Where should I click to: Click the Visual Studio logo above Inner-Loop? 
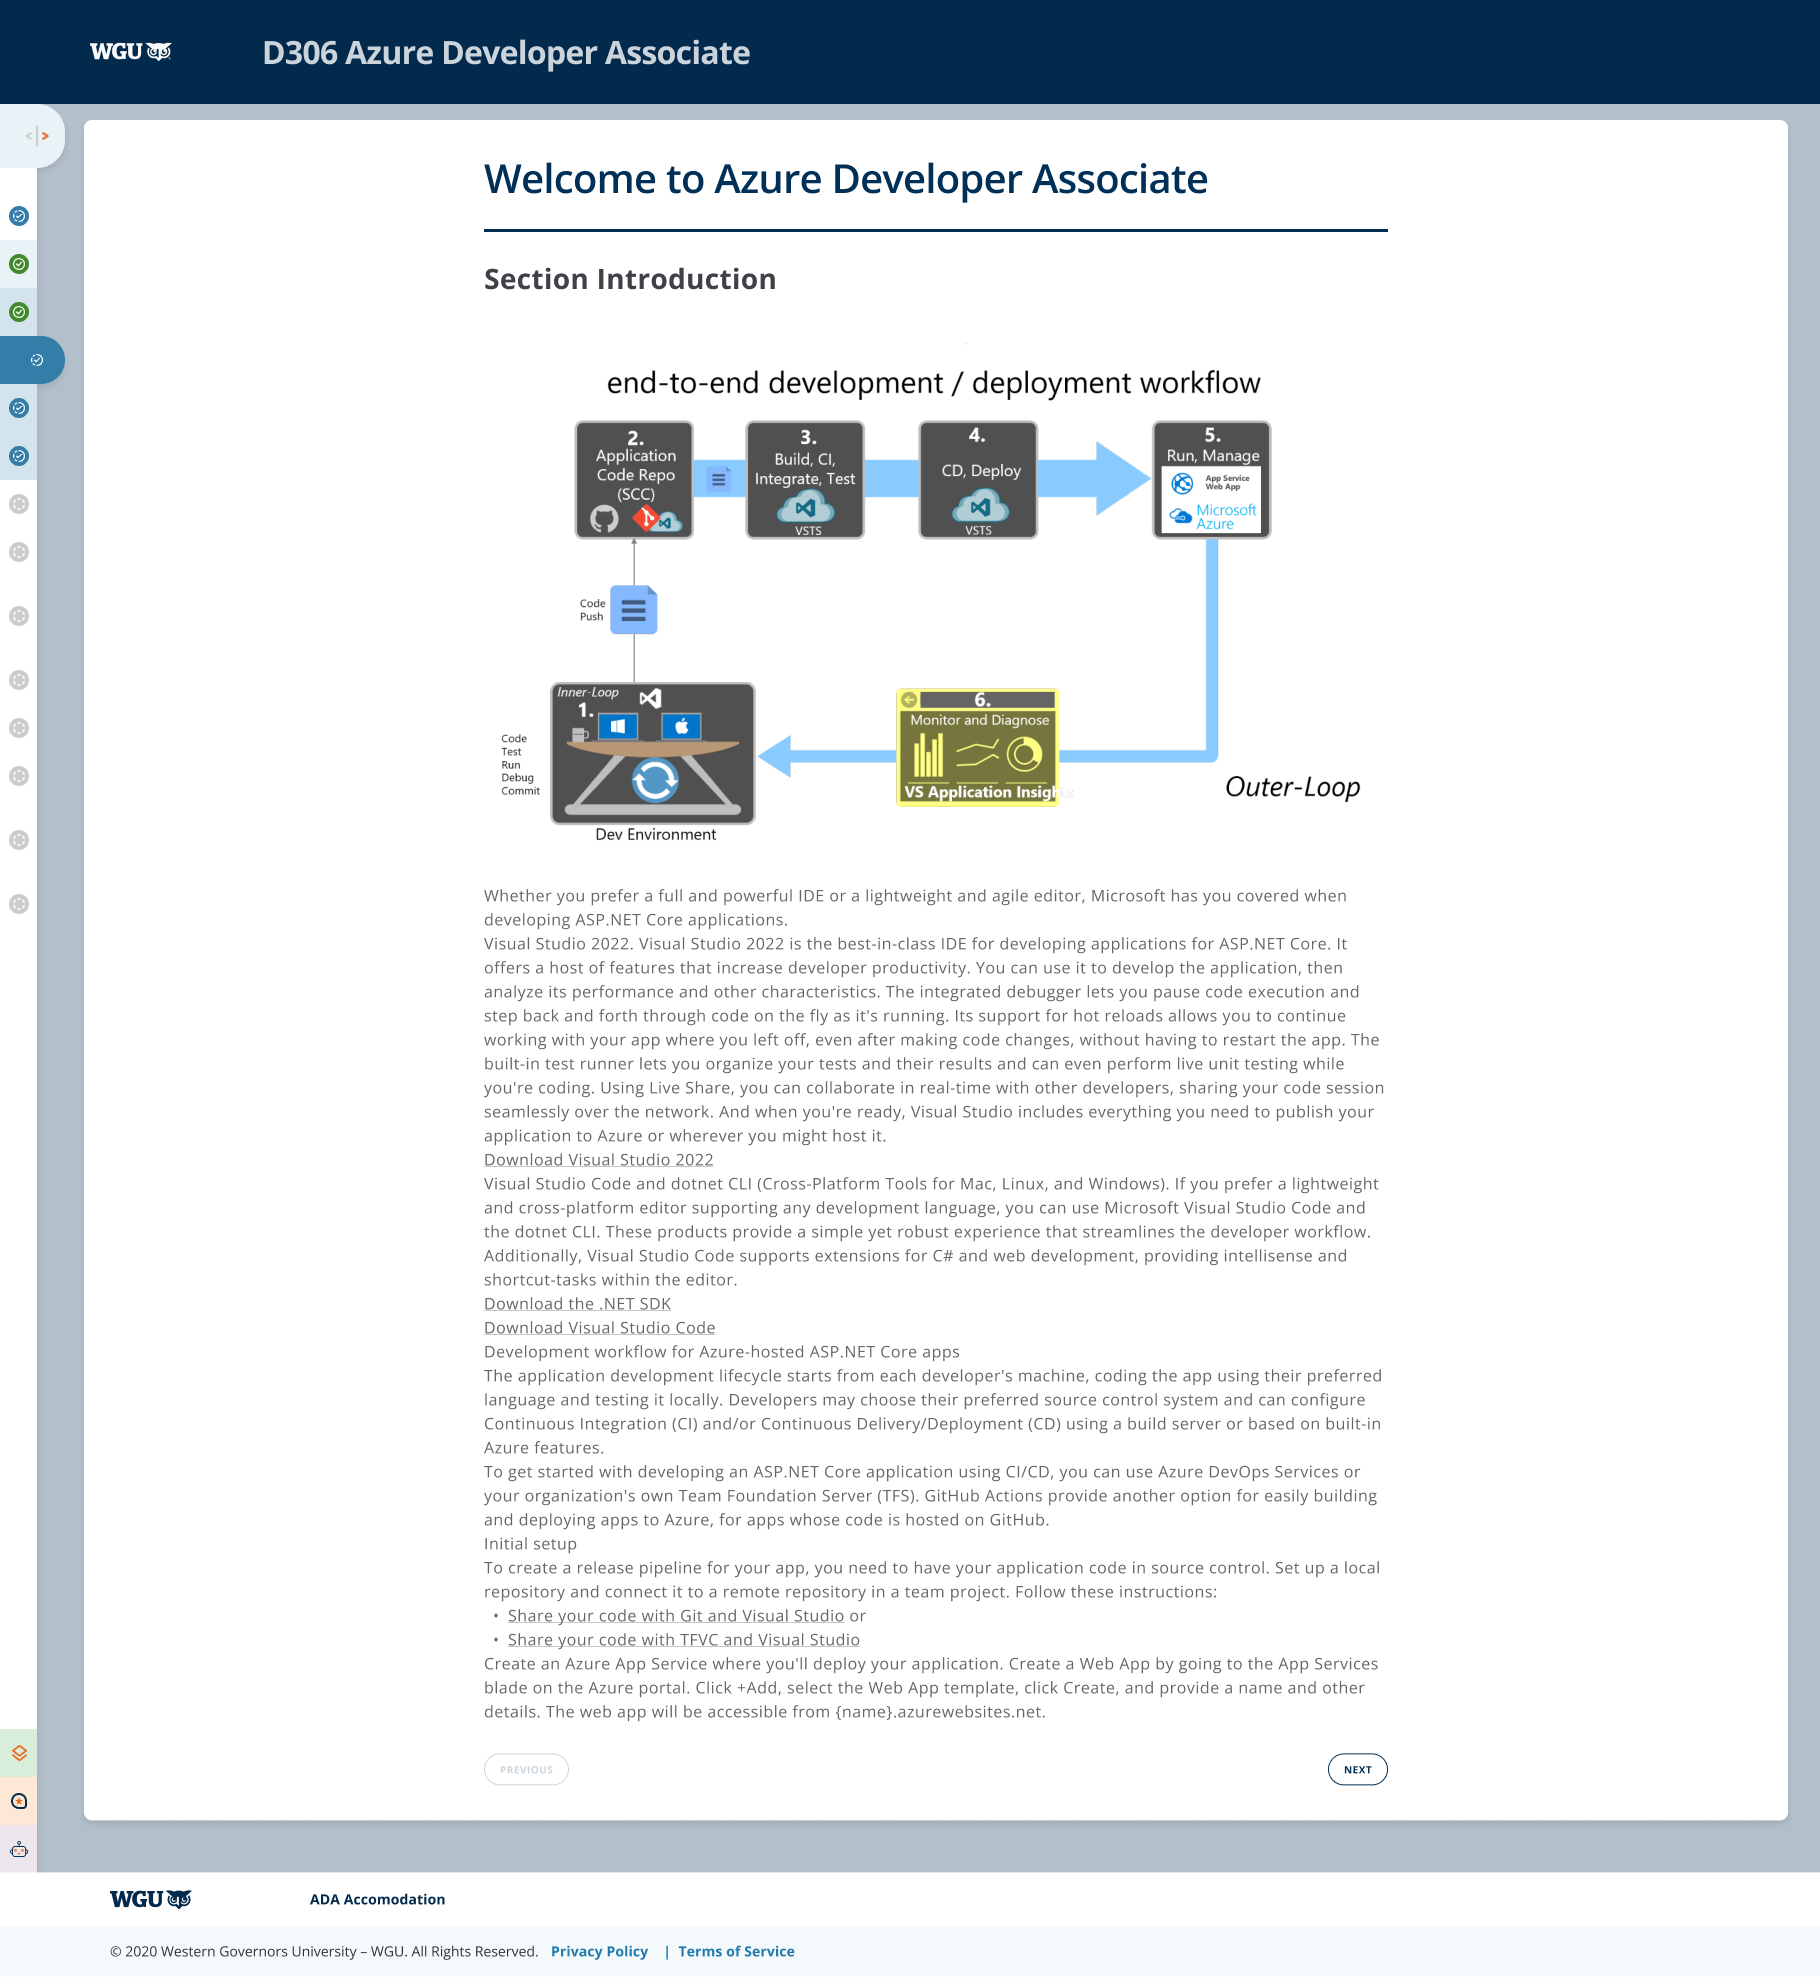point(650,698)
